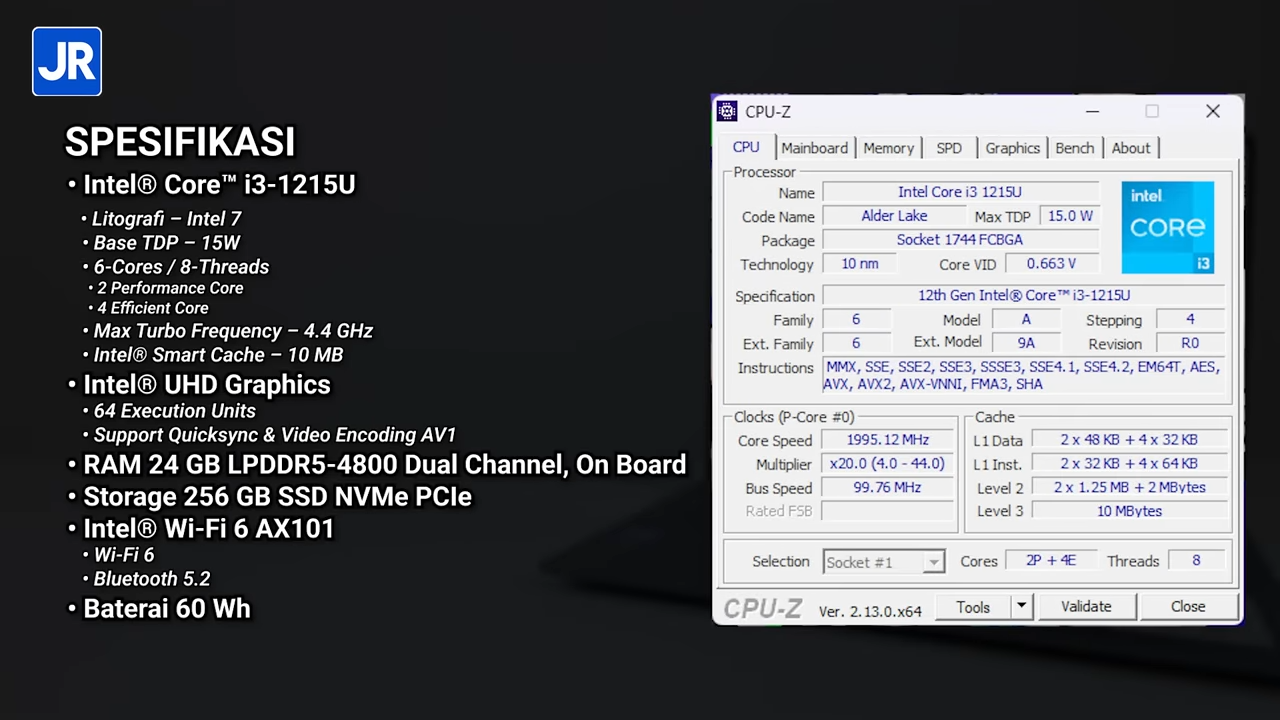Screen dimensions: 1280x720
Task: Click the Revision value R0
Action: pyautogui.click(x=1190, y=343)
